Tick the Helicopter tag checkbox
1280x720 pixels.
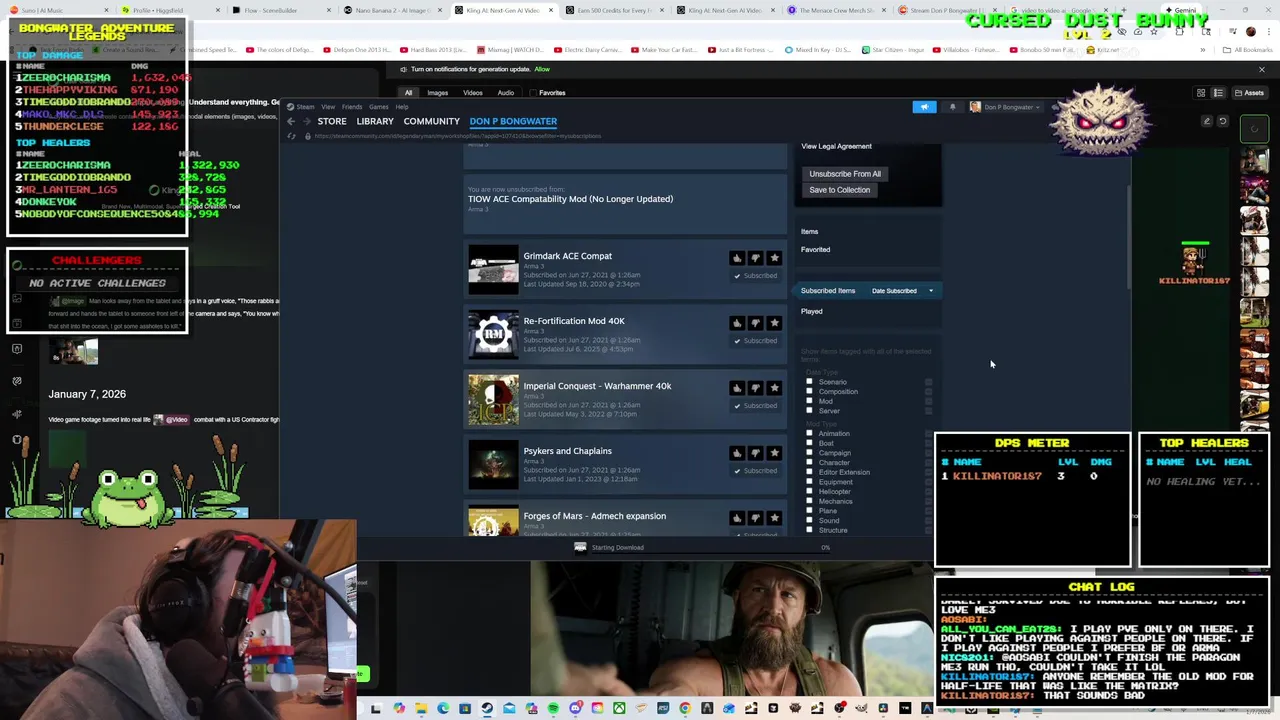[x=809, y=491]
